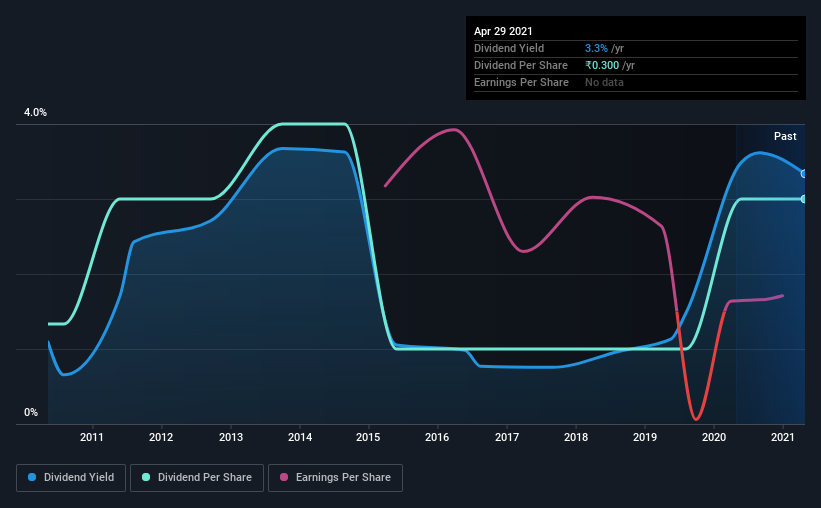Click the 2012 x-axis label
Screen dimensions: 821x508
[161, 437]
